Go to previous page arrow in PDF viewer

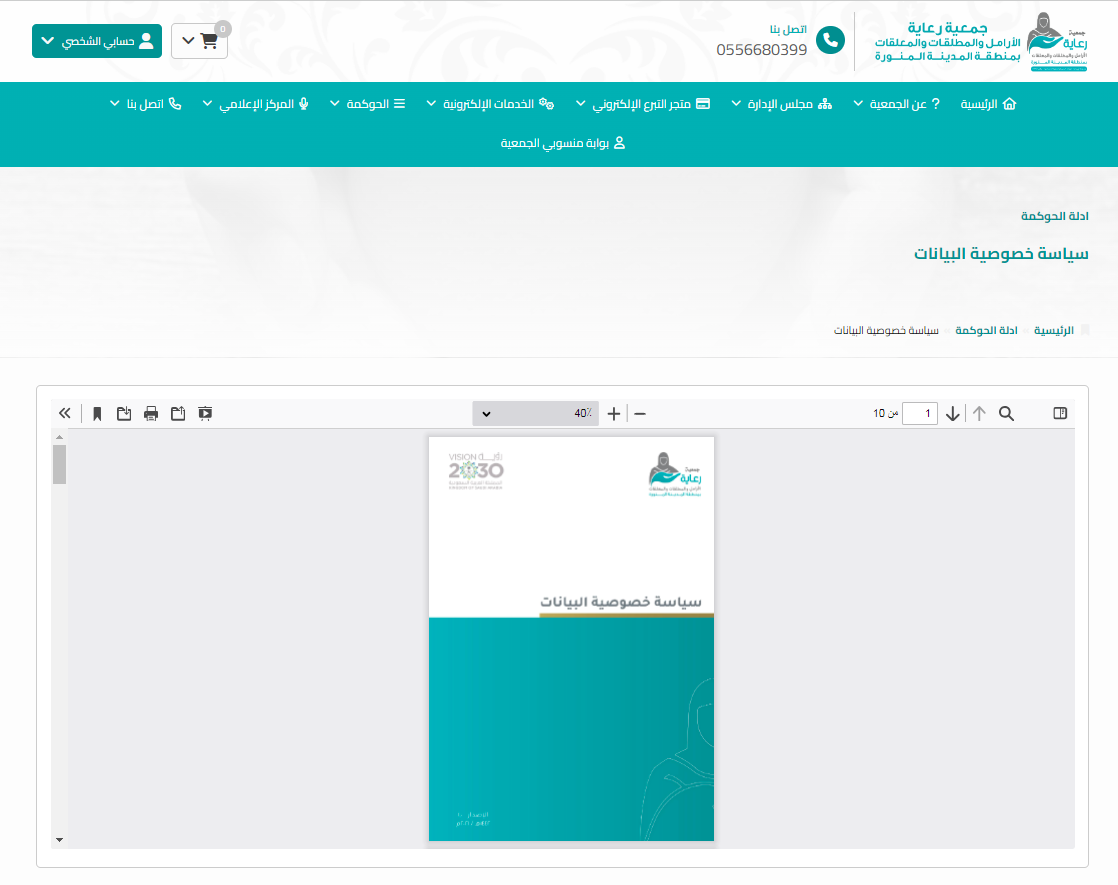[979, 414]
